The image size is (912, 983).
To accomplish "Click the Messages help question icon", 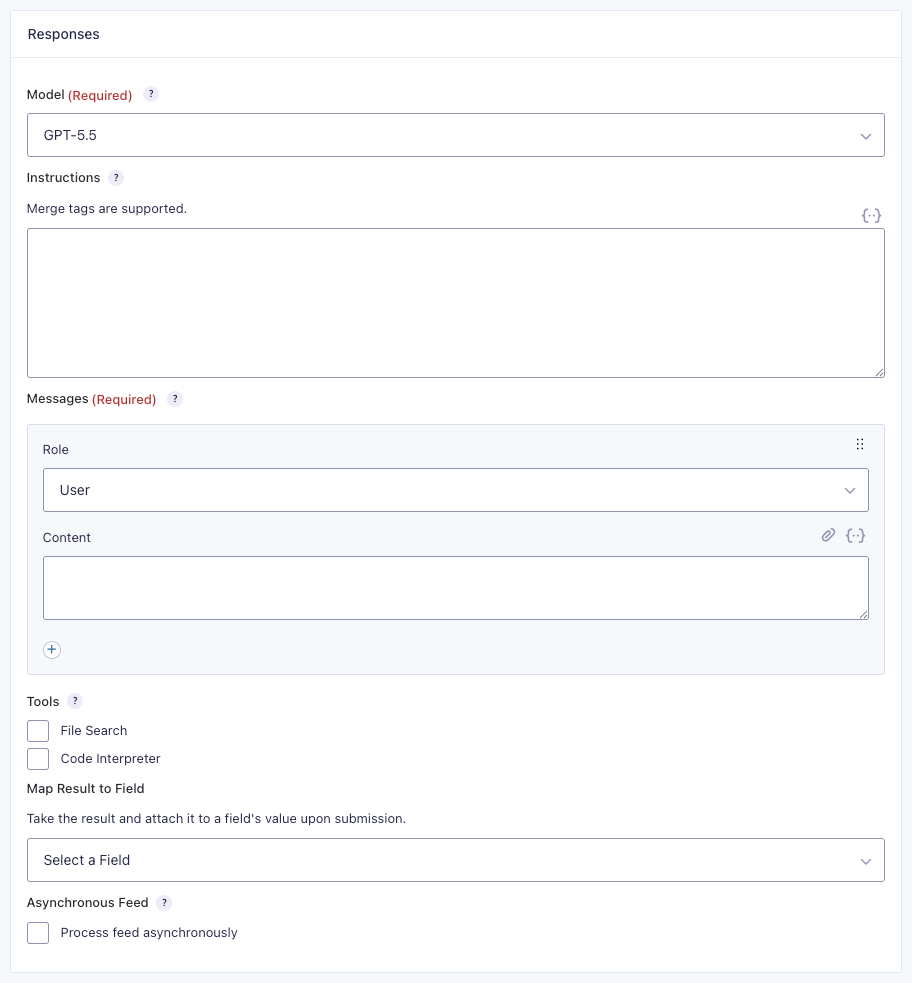I will (175, 399).
